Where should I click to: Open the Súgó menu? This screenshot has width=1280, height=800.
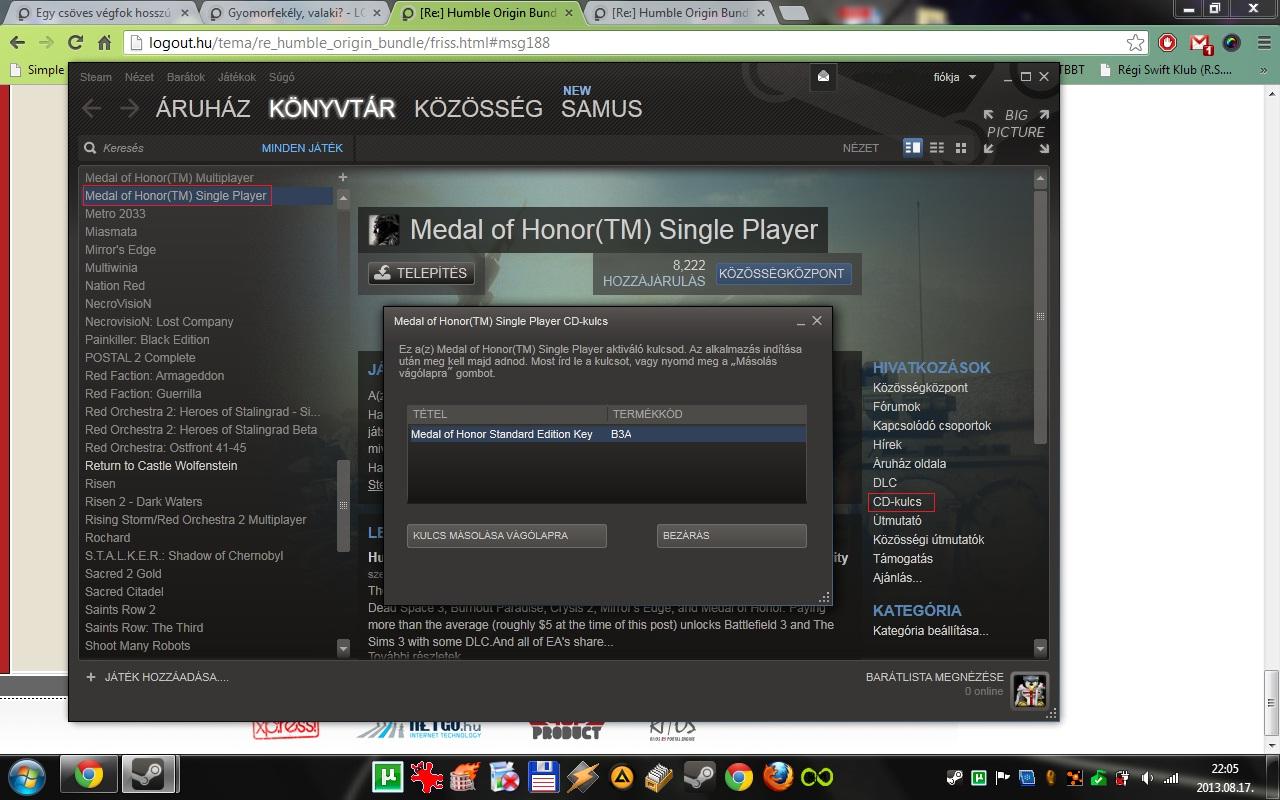click(x=282, y=77)
